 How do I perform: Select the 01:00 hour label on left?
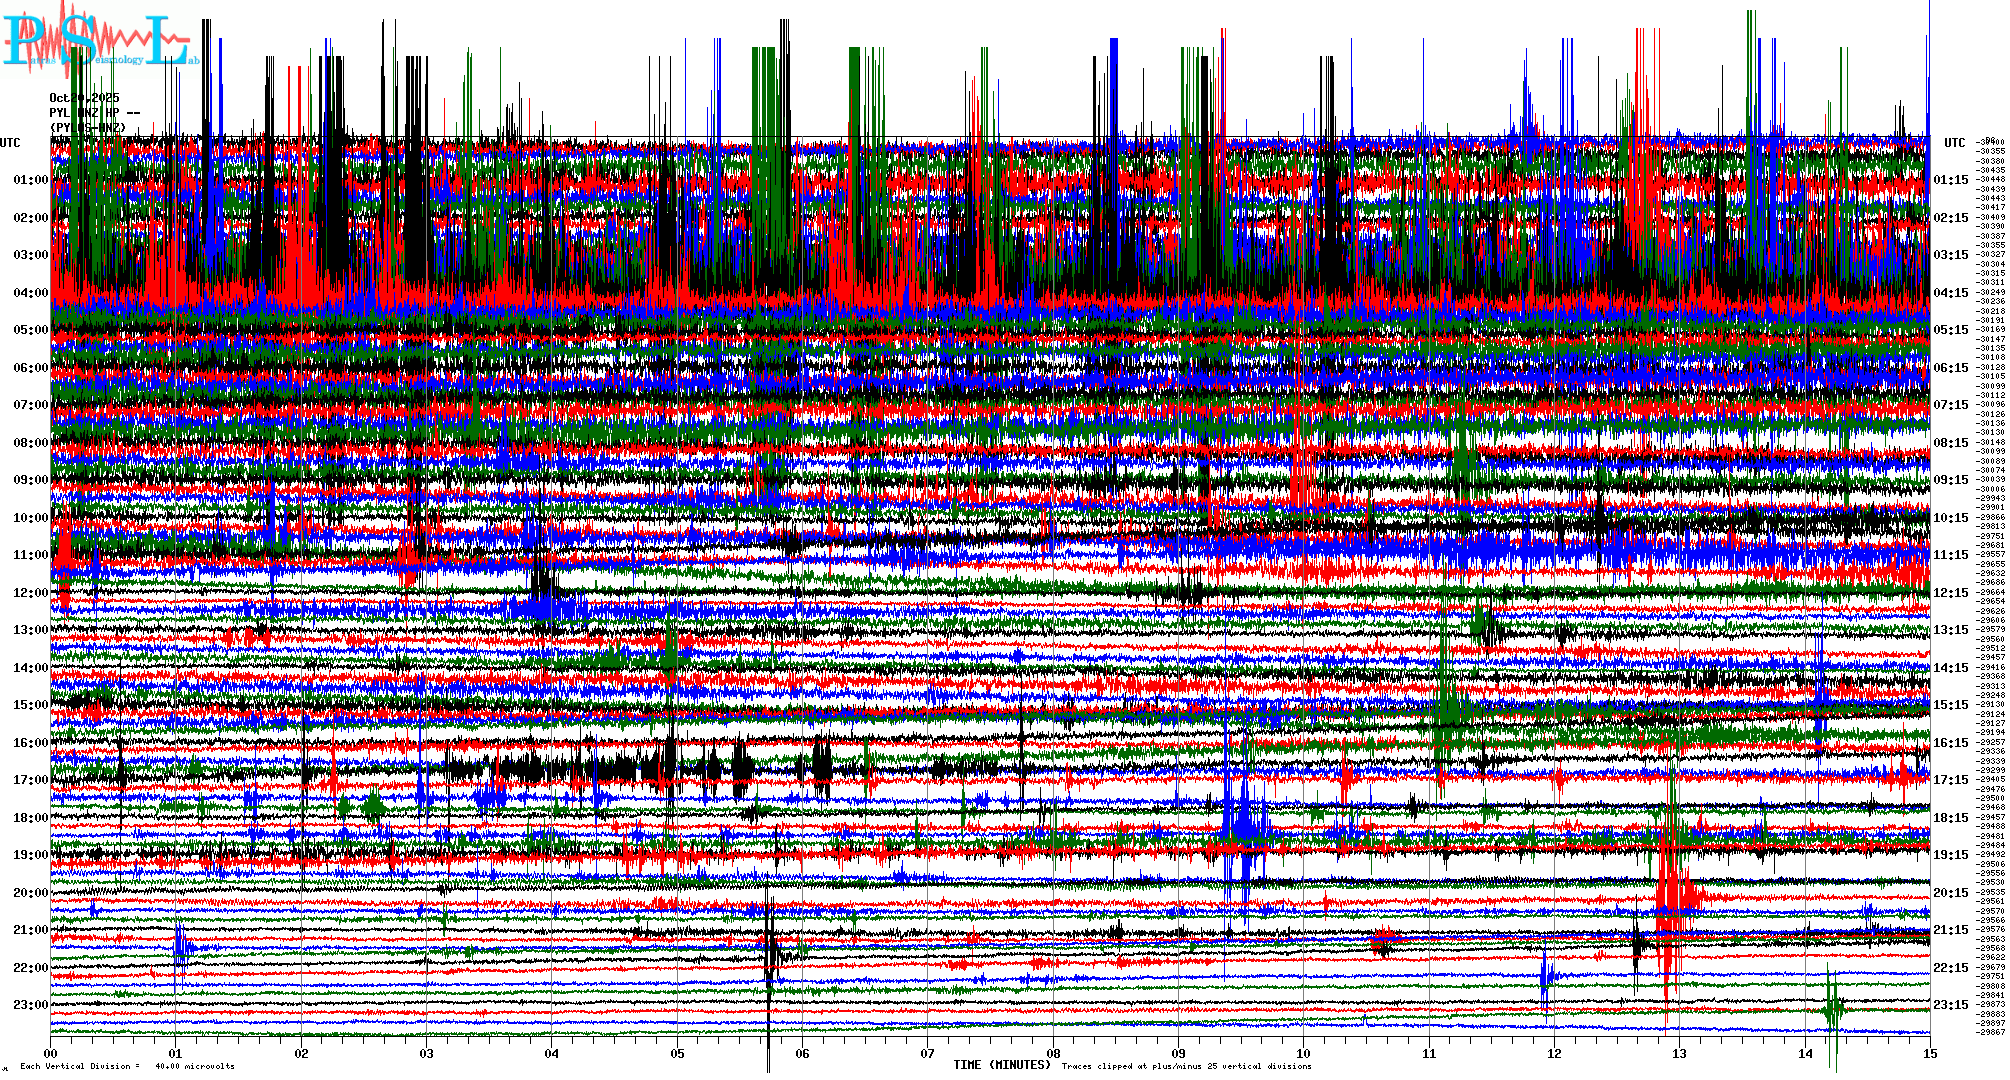coord(31,180)
